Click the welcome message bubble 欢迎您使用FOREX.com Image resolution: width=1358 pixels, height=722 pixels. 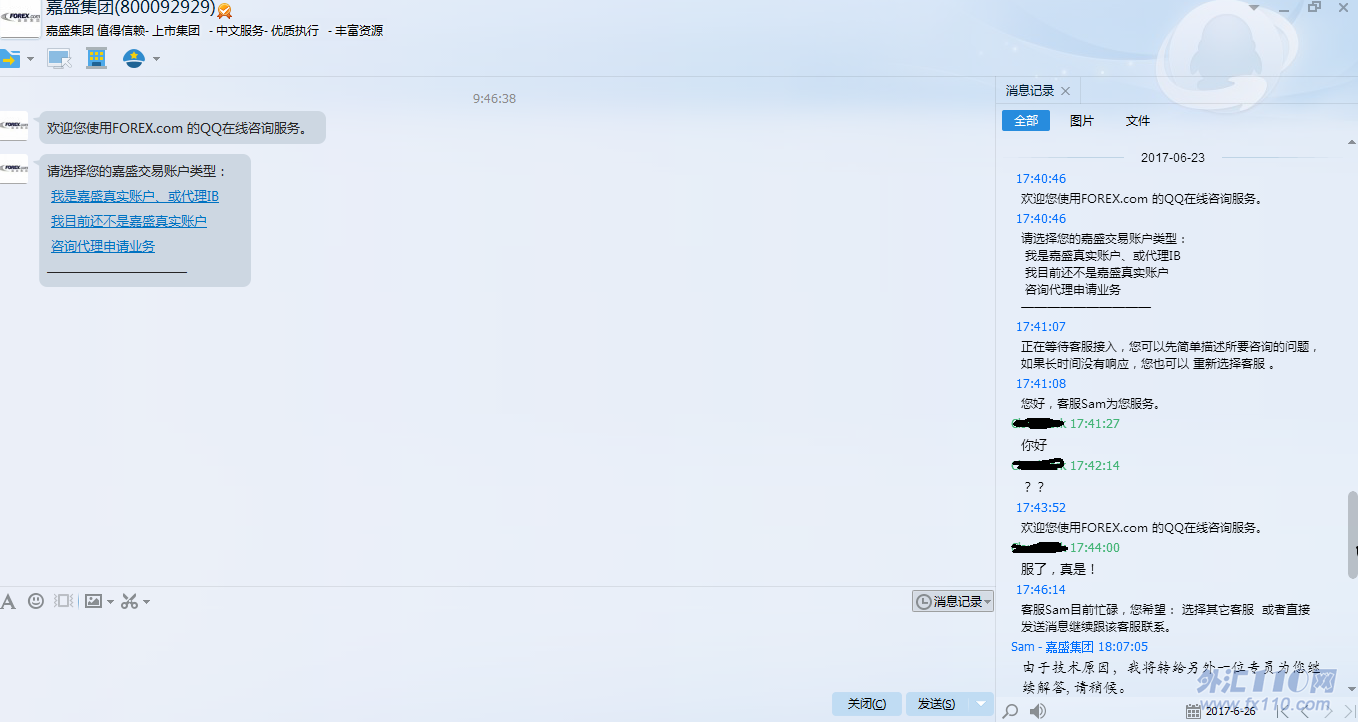[x=183, y=128]
